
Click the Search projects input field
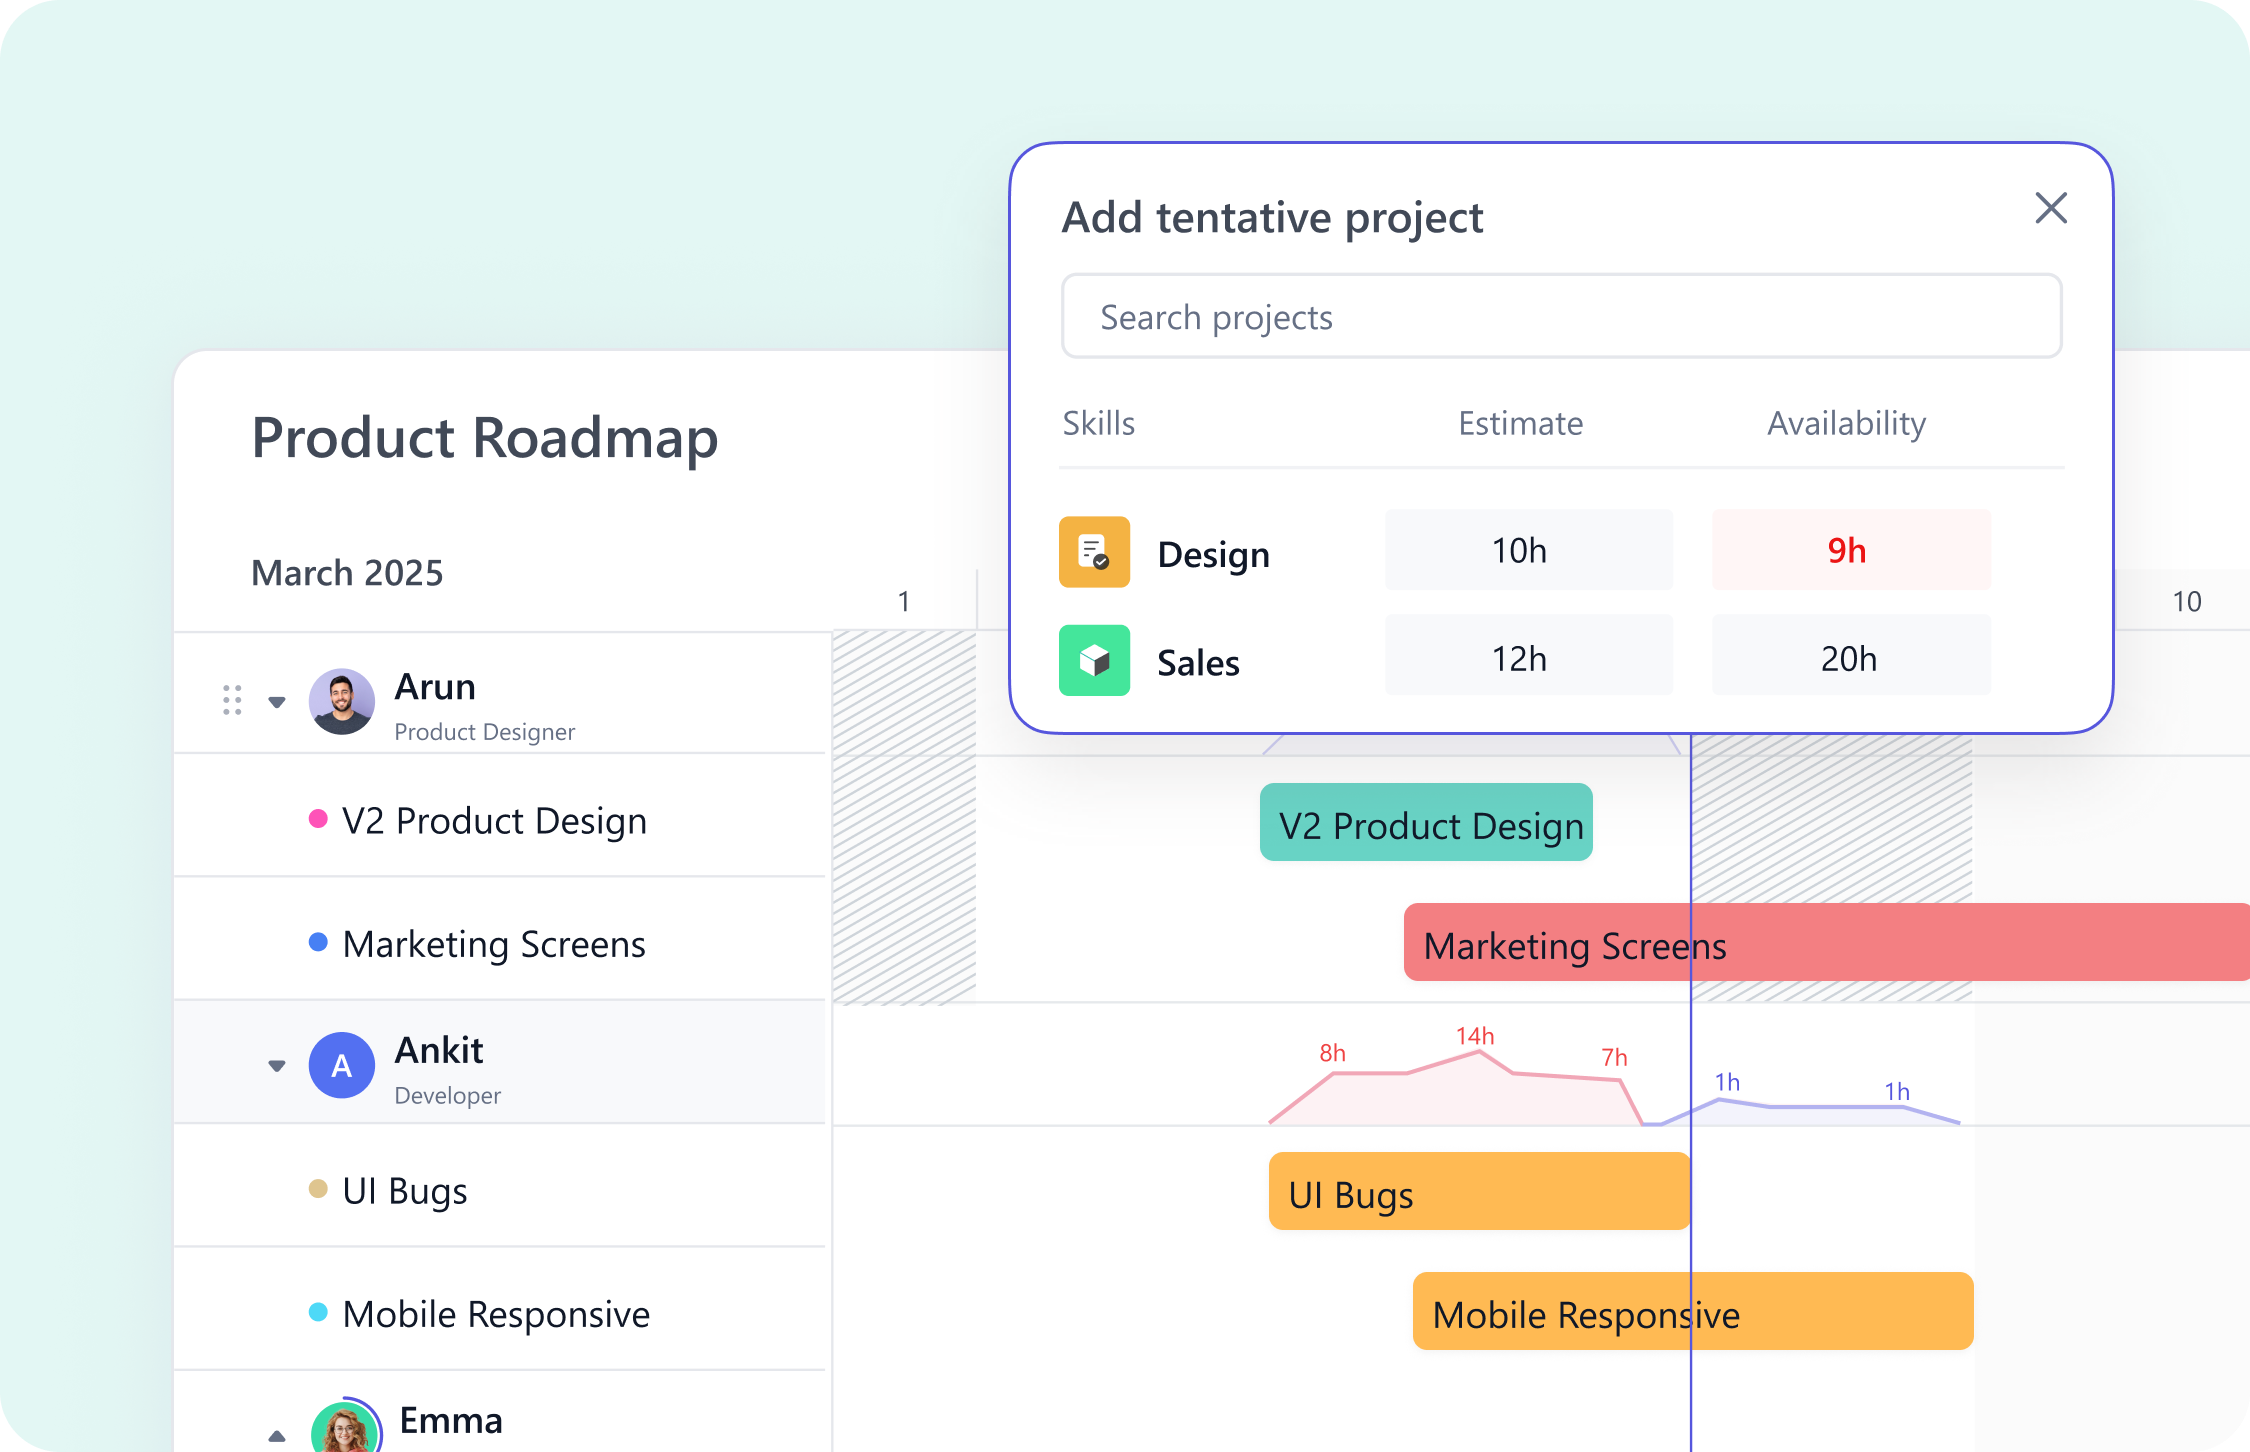[1560, 317]
